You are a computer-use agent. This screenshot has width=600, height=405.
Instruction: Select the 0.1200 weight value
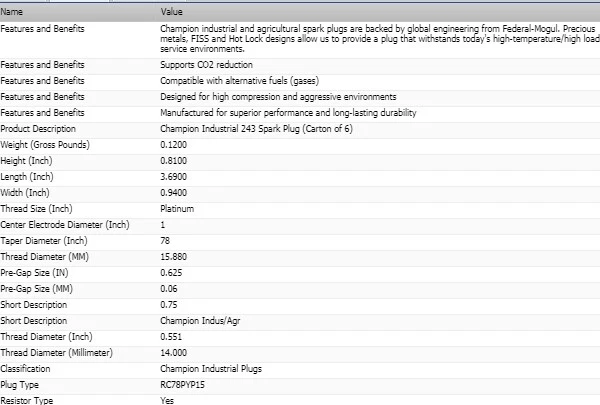[173, 145]
